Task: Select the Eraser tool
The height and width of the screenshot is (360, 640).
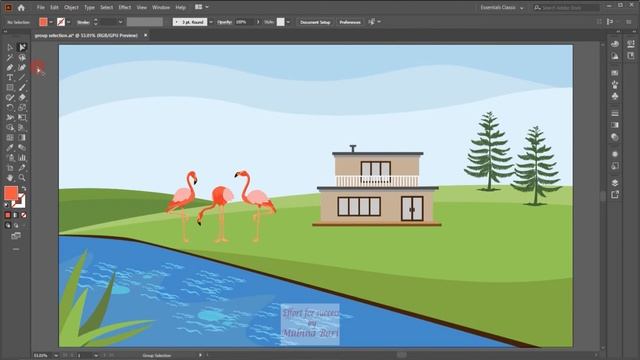Action: click(x=22, y=98)
